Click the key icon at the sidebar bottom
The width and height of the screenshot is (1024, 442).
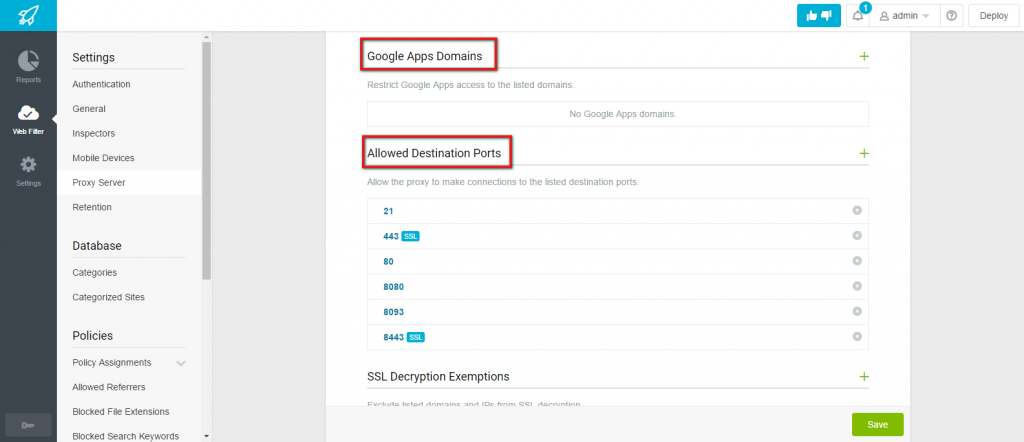[x=28, y=426]
